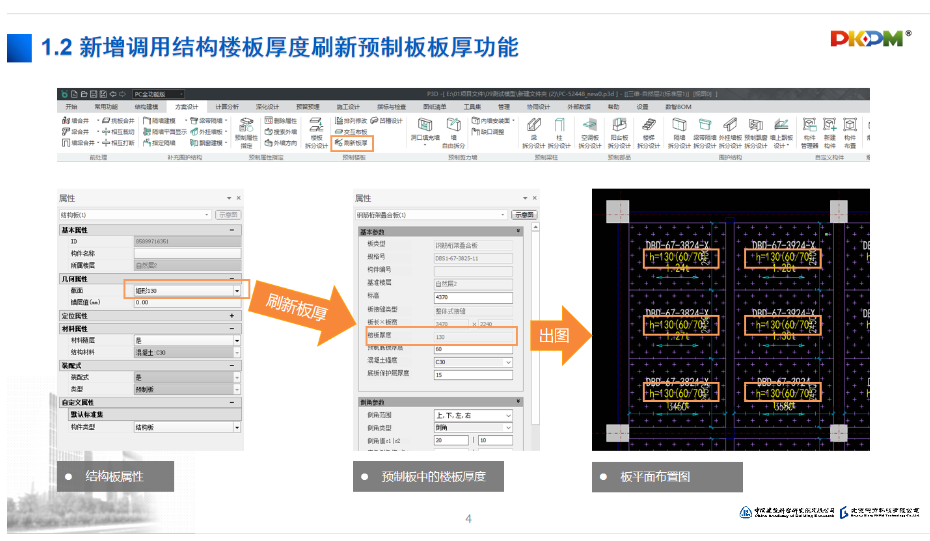Viewport: 930px width, 541px height.
Task: Click the 删除属性 tool
Action: 281,120
